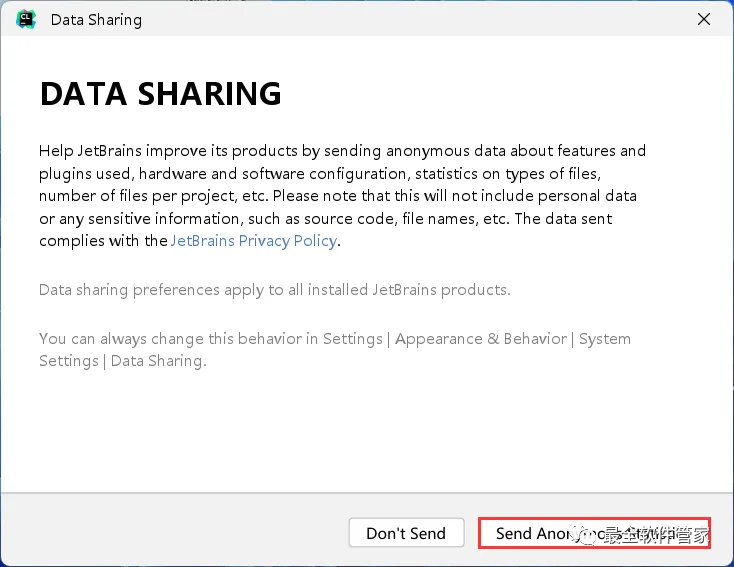Click the "number of files per project" phrase
Image resolution: width=734 pixels, height=567 pixels.
138,196
